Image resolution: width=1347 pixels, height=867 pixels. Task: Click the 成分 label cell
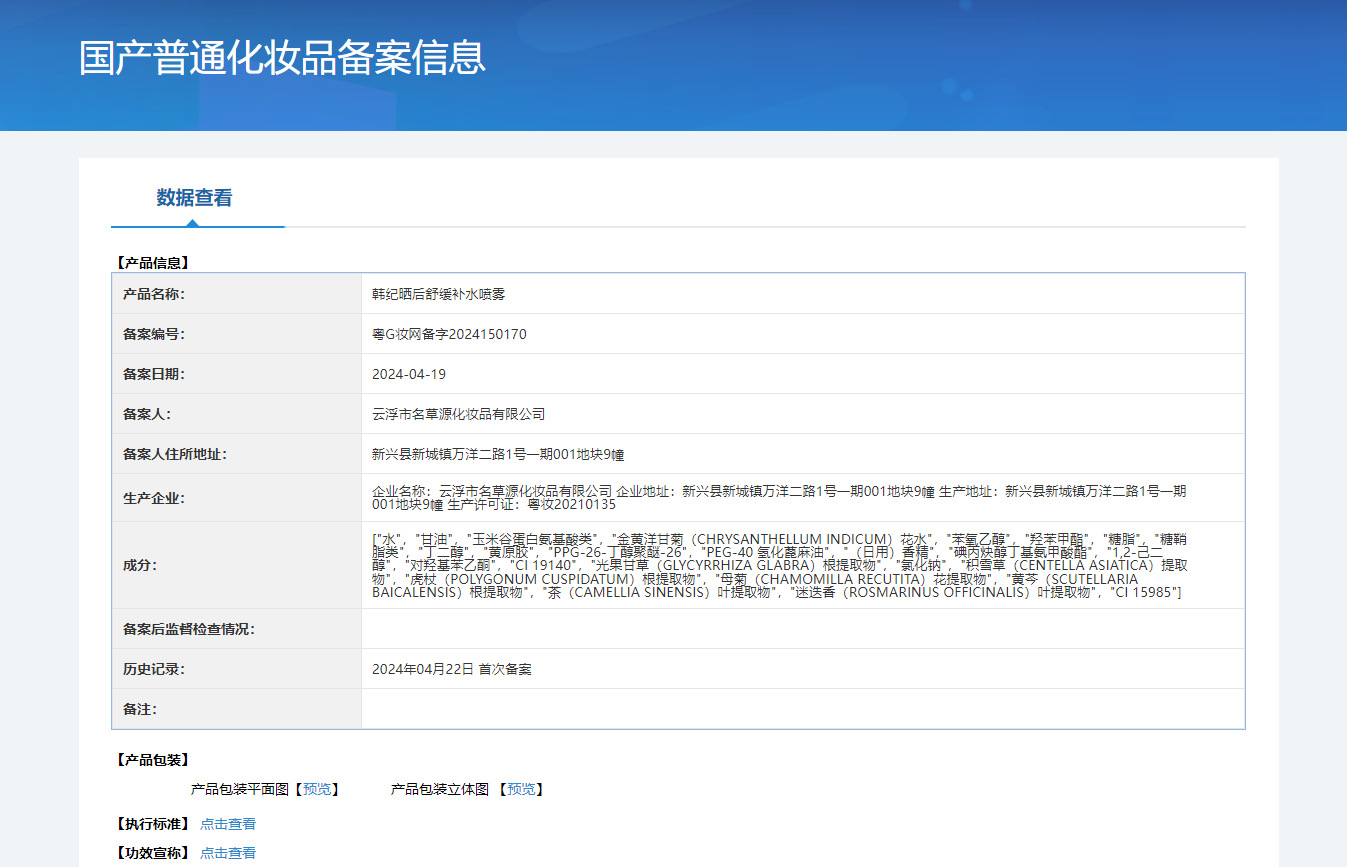237,565
